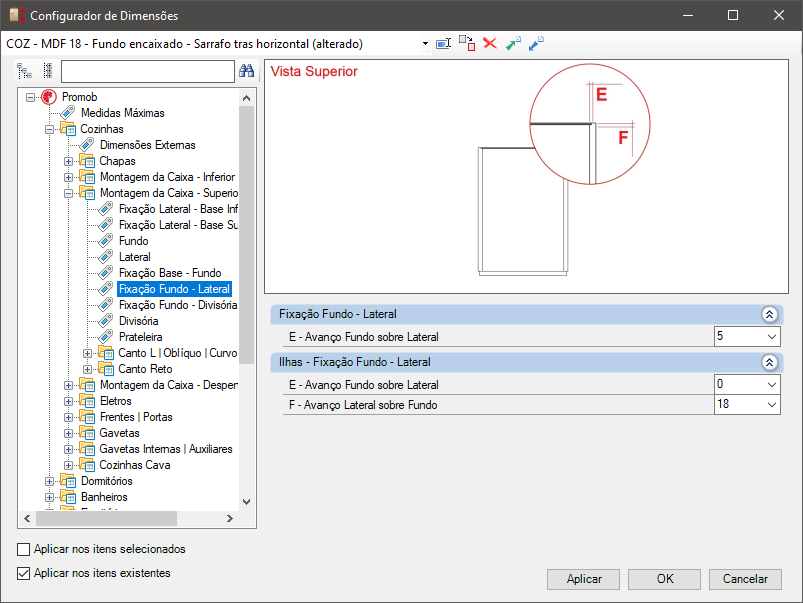The height and width of the screenshot is (603, 803).
Task: Click the tag icon beside Medidas Máximas
Action: 68,113
